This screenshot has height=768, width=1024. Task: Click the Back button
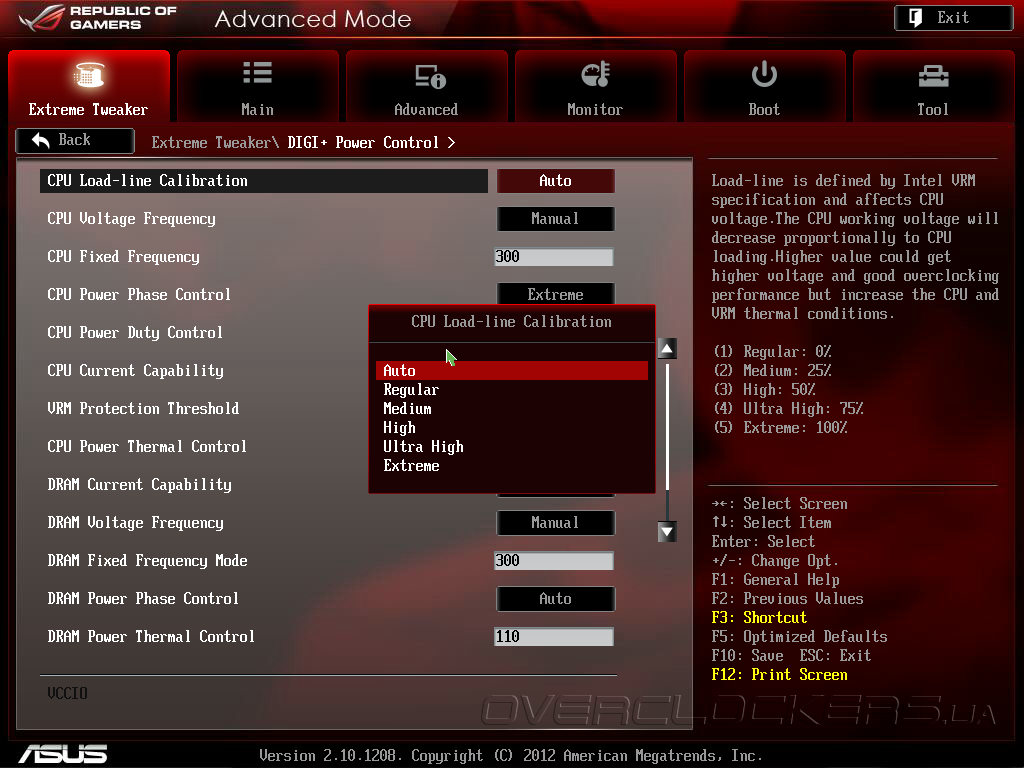(75, 140)
